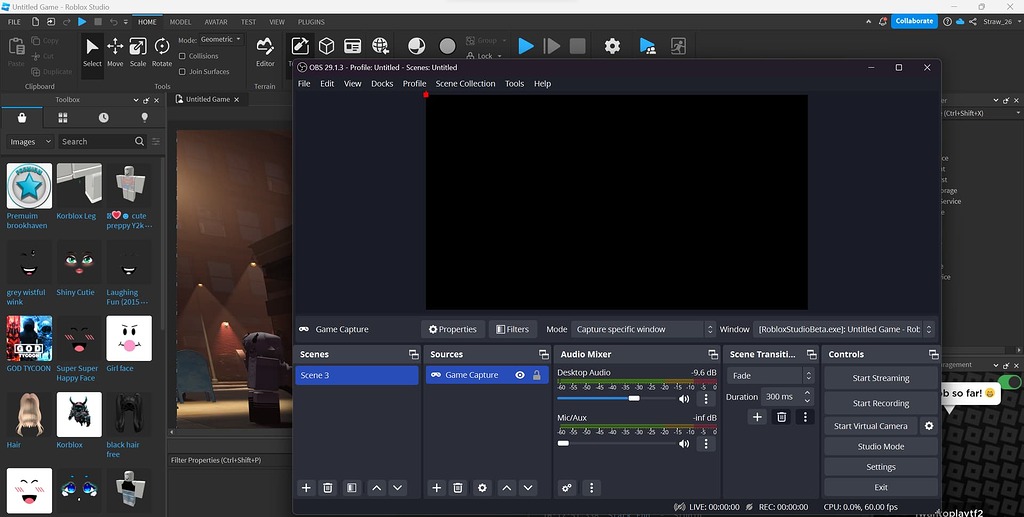The width and height of the screenshot is (1024, 517).
Task: Add a new source in OBS Sources dock
Action: [x=436, y=488]
